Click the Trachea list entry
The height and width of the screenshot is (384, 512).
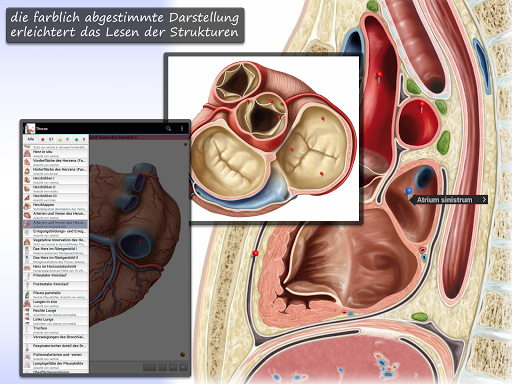coord(56,330)
